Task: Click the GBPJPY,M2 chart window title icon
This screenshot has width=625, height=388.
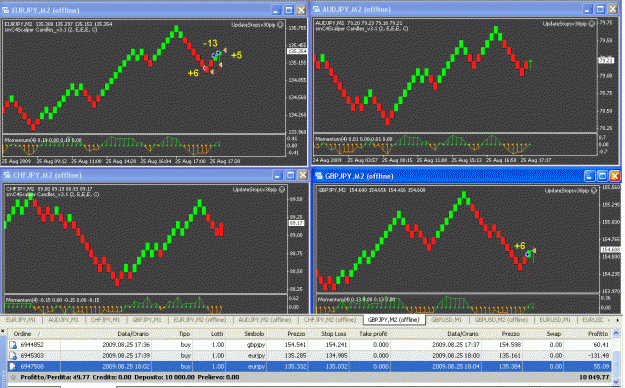Action: coord(318,176)
